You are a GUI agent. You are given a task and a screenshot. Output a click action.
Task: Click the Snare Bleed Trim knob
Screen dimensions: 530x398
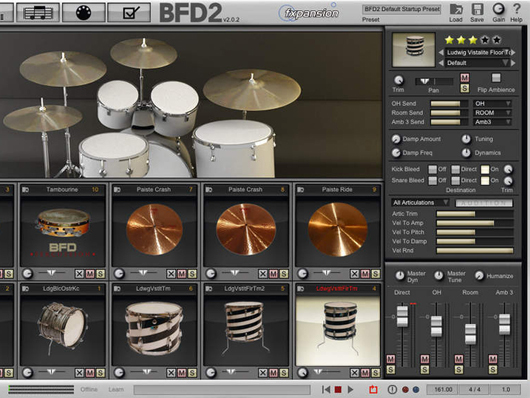508,181
